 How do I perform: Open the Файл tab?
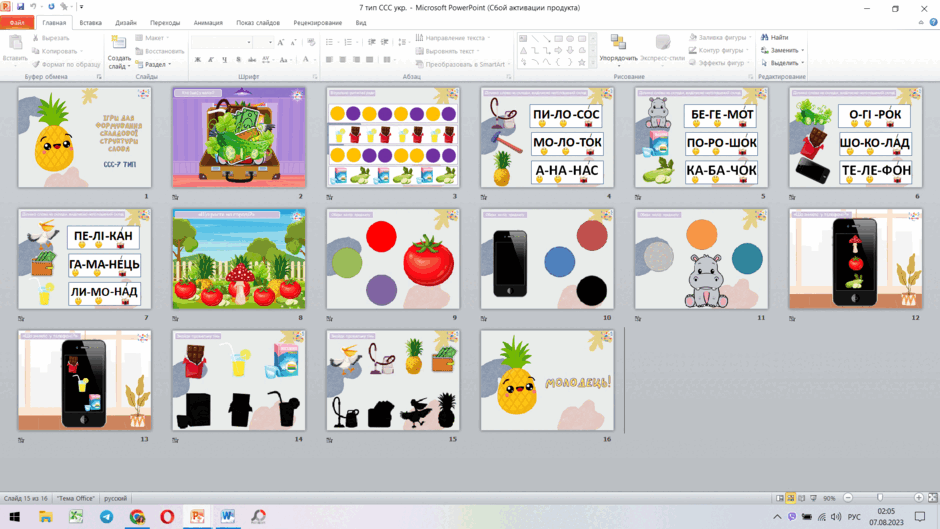pos(17,23)
